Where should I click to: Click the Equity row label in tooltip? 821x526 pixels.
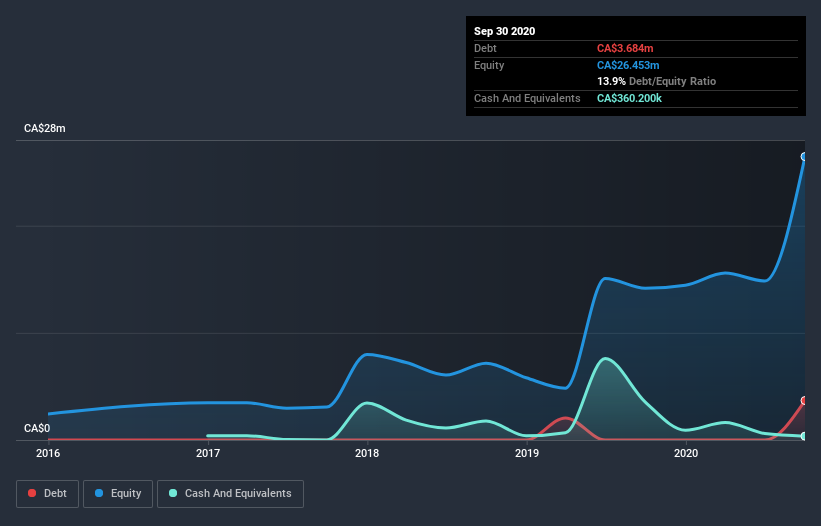pyautogui.click(x=489, y=65)
